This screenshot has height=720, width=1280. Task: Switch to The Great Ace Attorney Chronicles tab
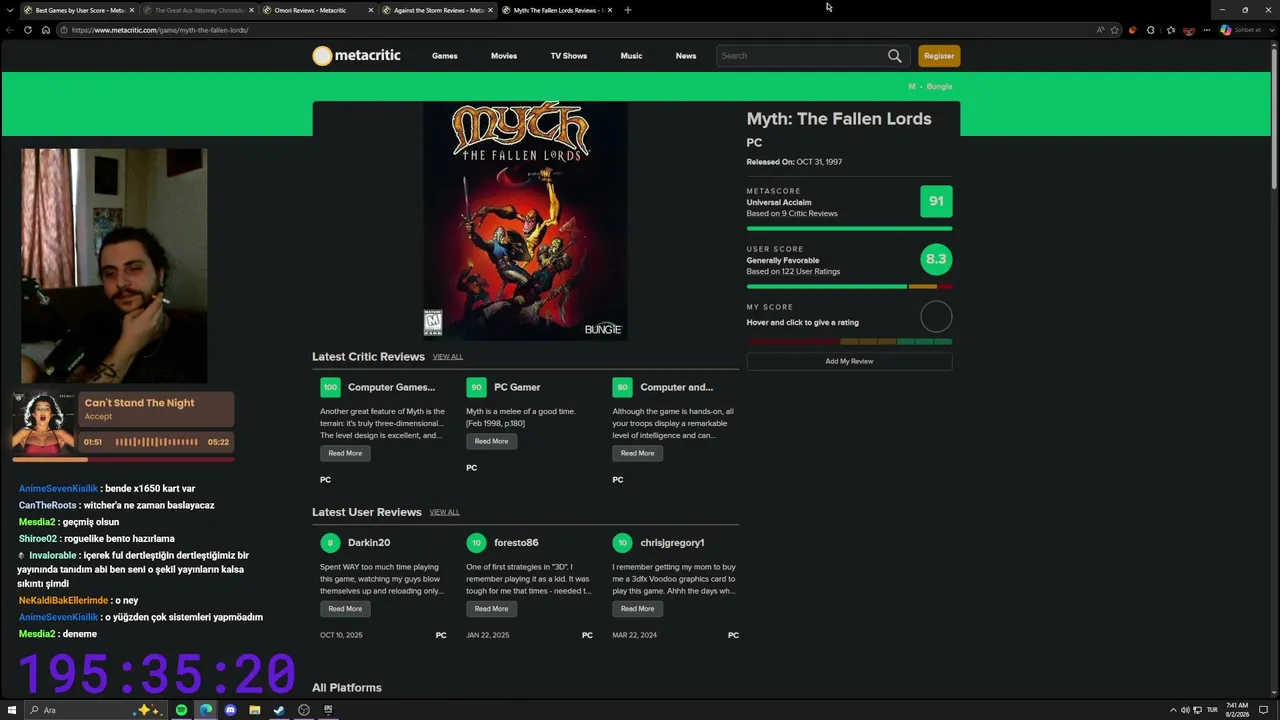[199, 10]
